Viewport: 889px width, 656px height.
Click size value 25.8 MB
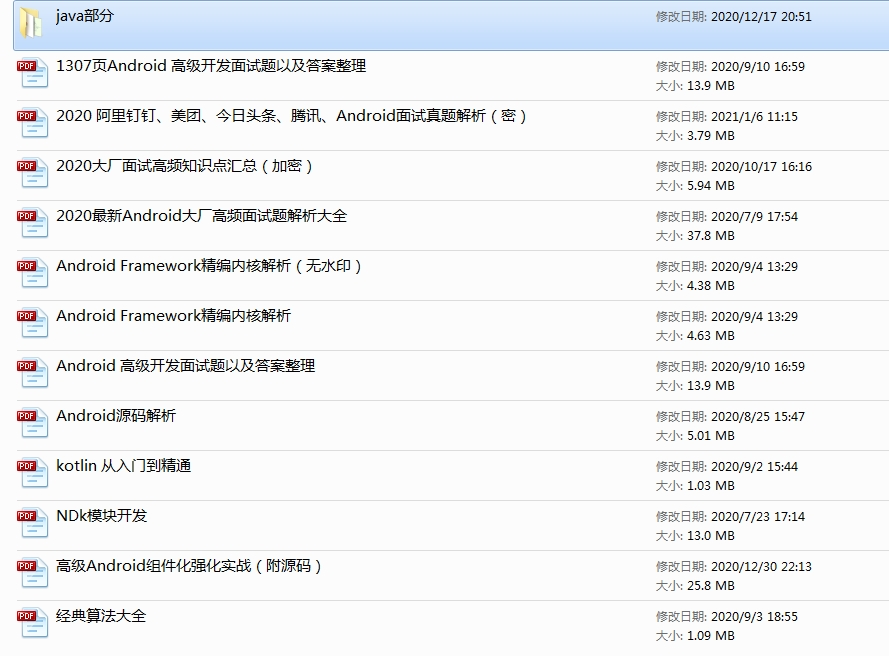[x=710, y=586]
